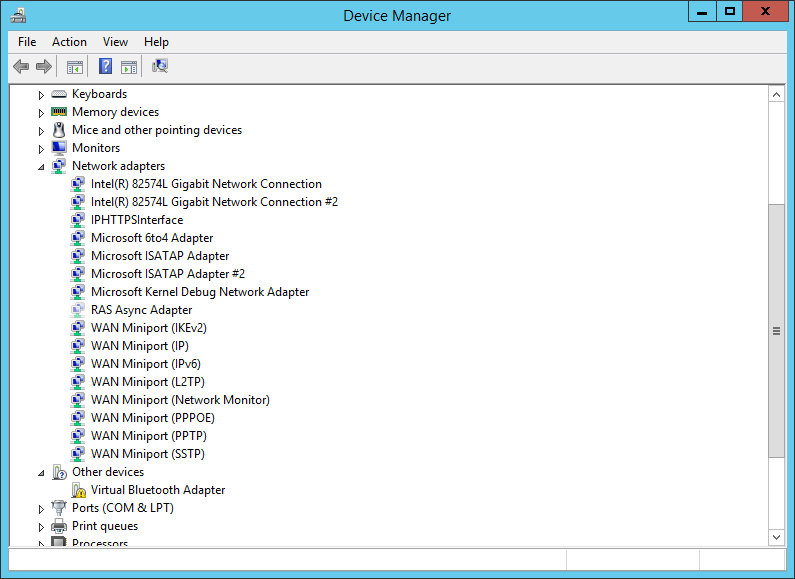Viewport: 795px width, 579px height.
Task: Click the icon beside WAN Miniport (SSTP)
Action: coord(78,454)
